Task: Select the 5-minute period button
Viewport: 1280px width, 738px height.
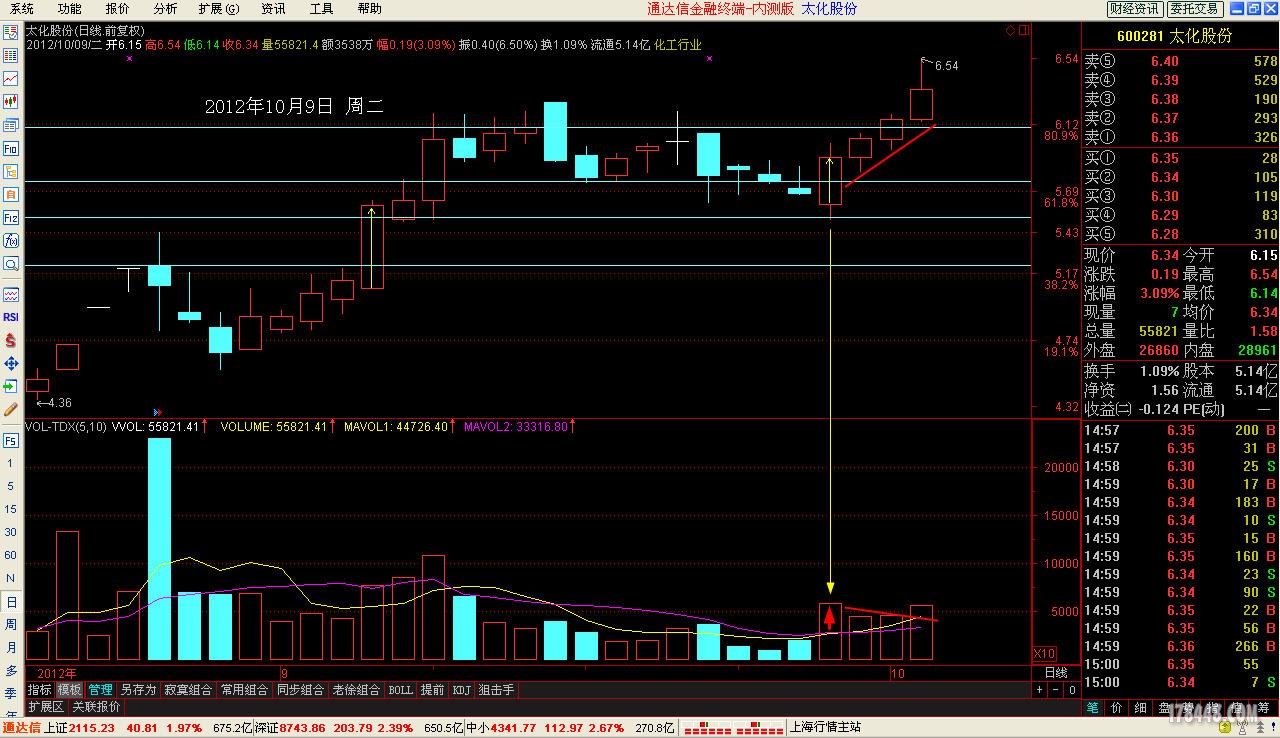Action: click(x=11, y=487)
